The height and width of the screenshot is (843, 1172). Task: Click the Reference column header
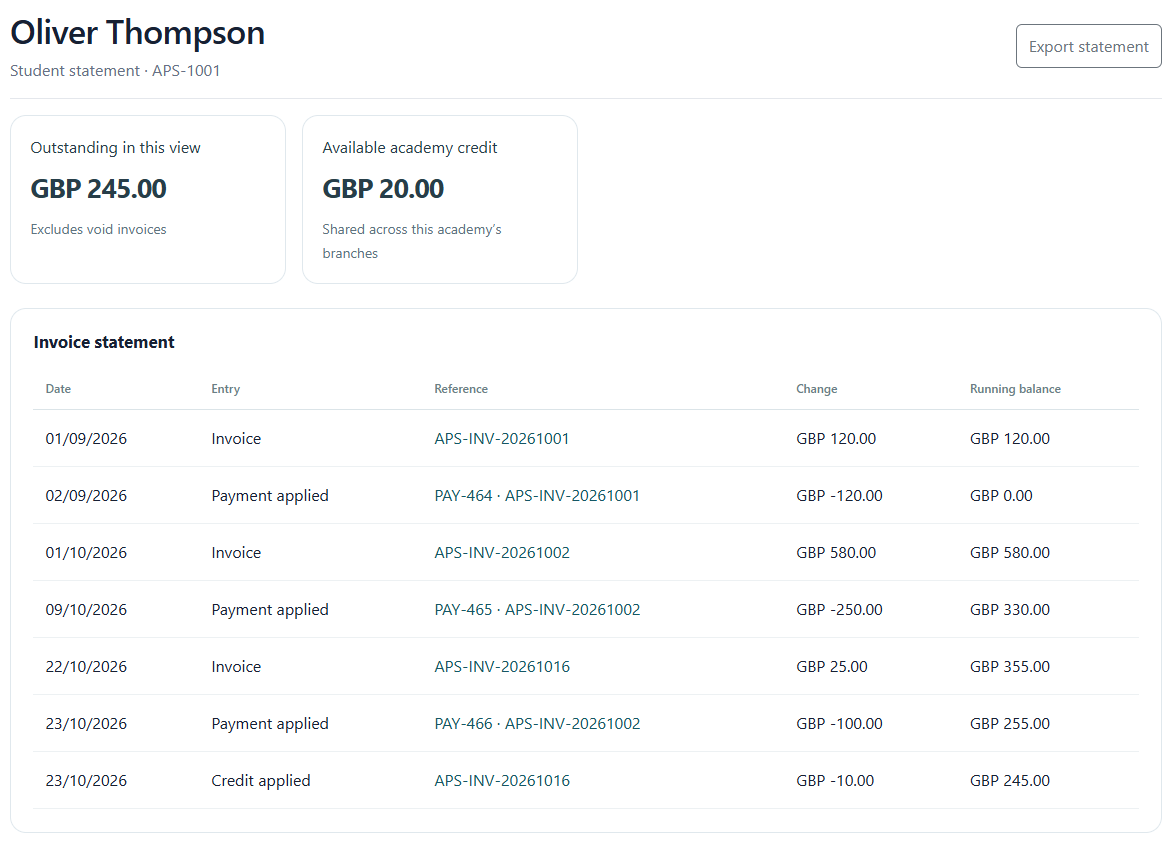[461, 389]
